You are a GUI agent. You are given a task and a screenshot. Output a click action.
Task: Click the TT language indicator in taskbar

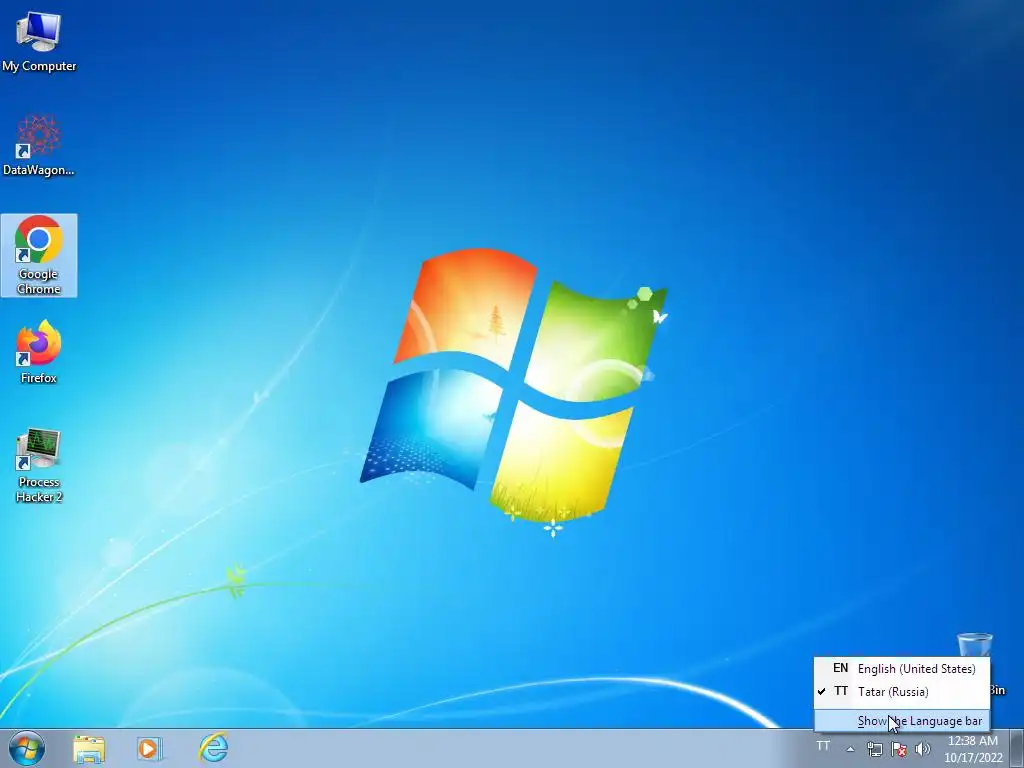(823, 746)
